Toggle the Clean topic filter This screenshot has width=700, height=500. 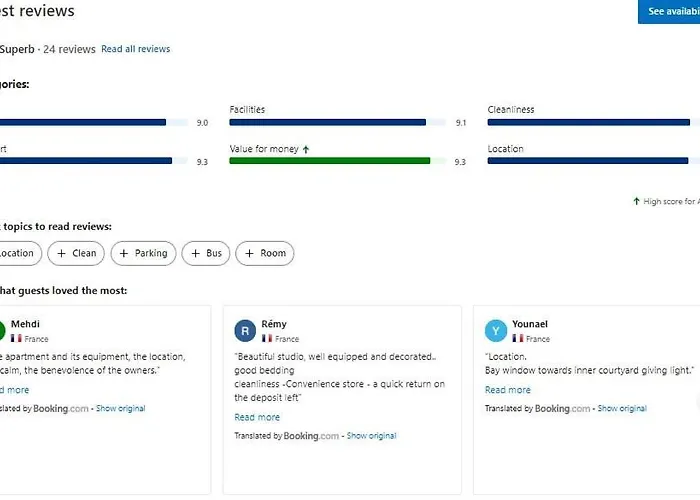(77, 253)
